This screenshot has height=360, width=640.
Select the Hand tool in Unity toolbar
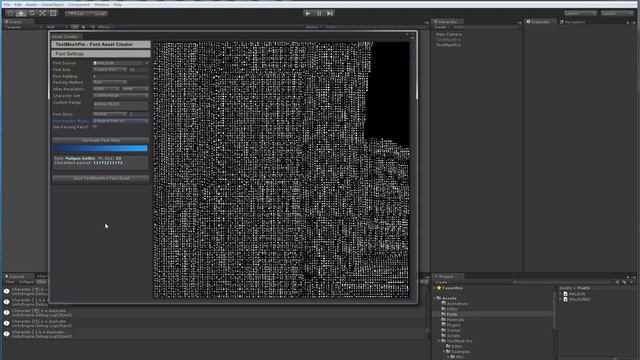pos(11,13)
